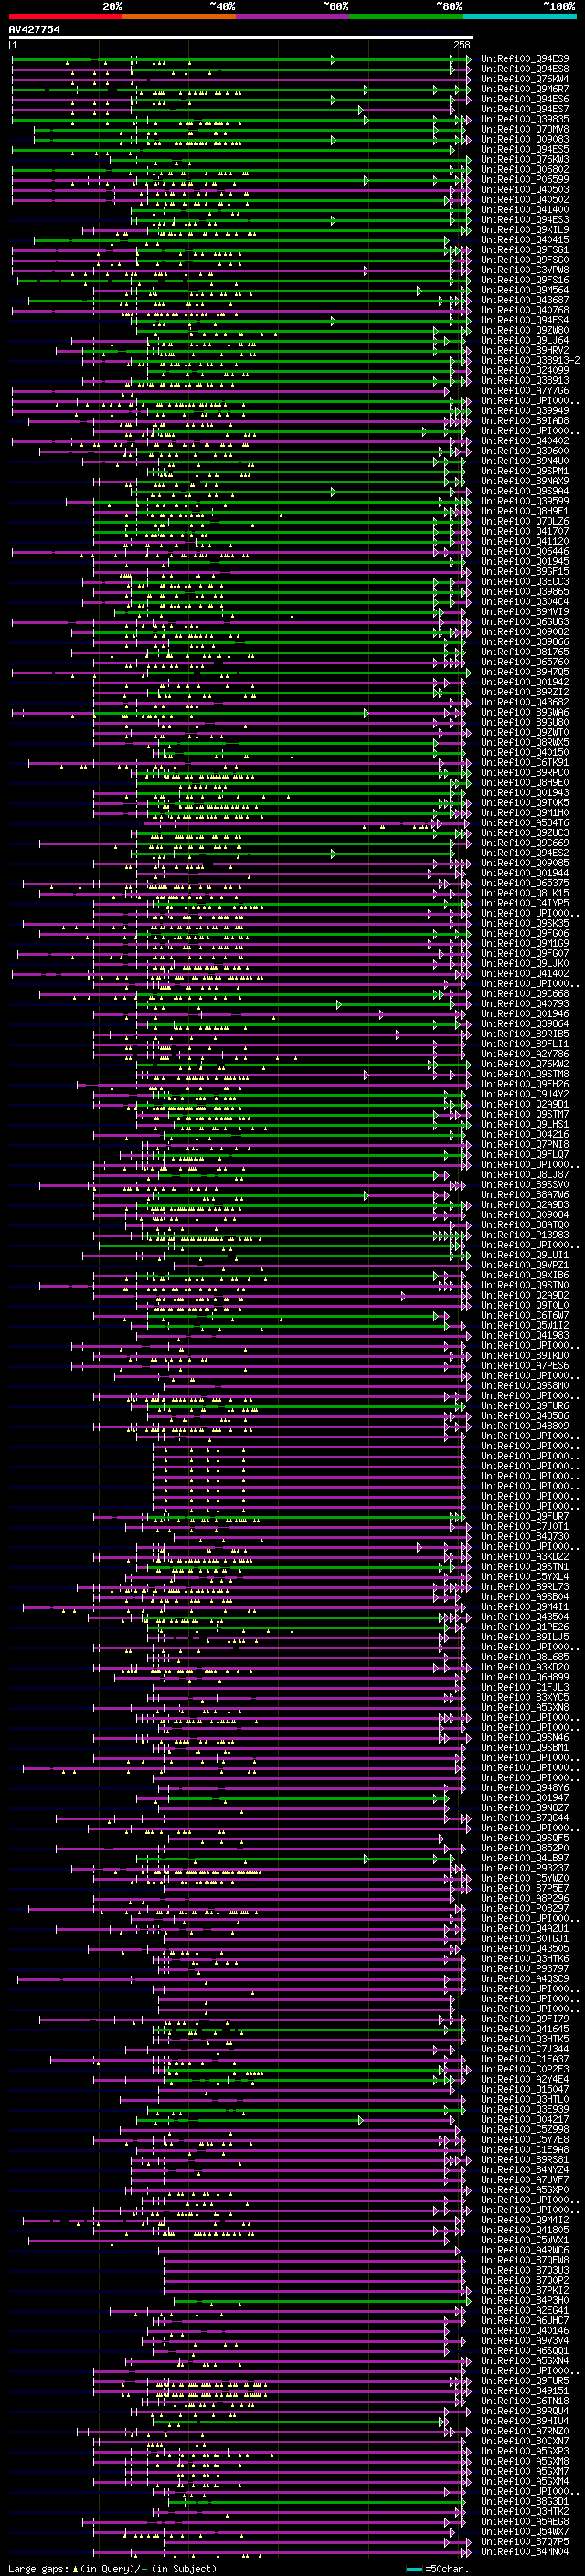Select the UniRef100_Q01946 label
The image size is (585, 2576).
coord(525,1013)
